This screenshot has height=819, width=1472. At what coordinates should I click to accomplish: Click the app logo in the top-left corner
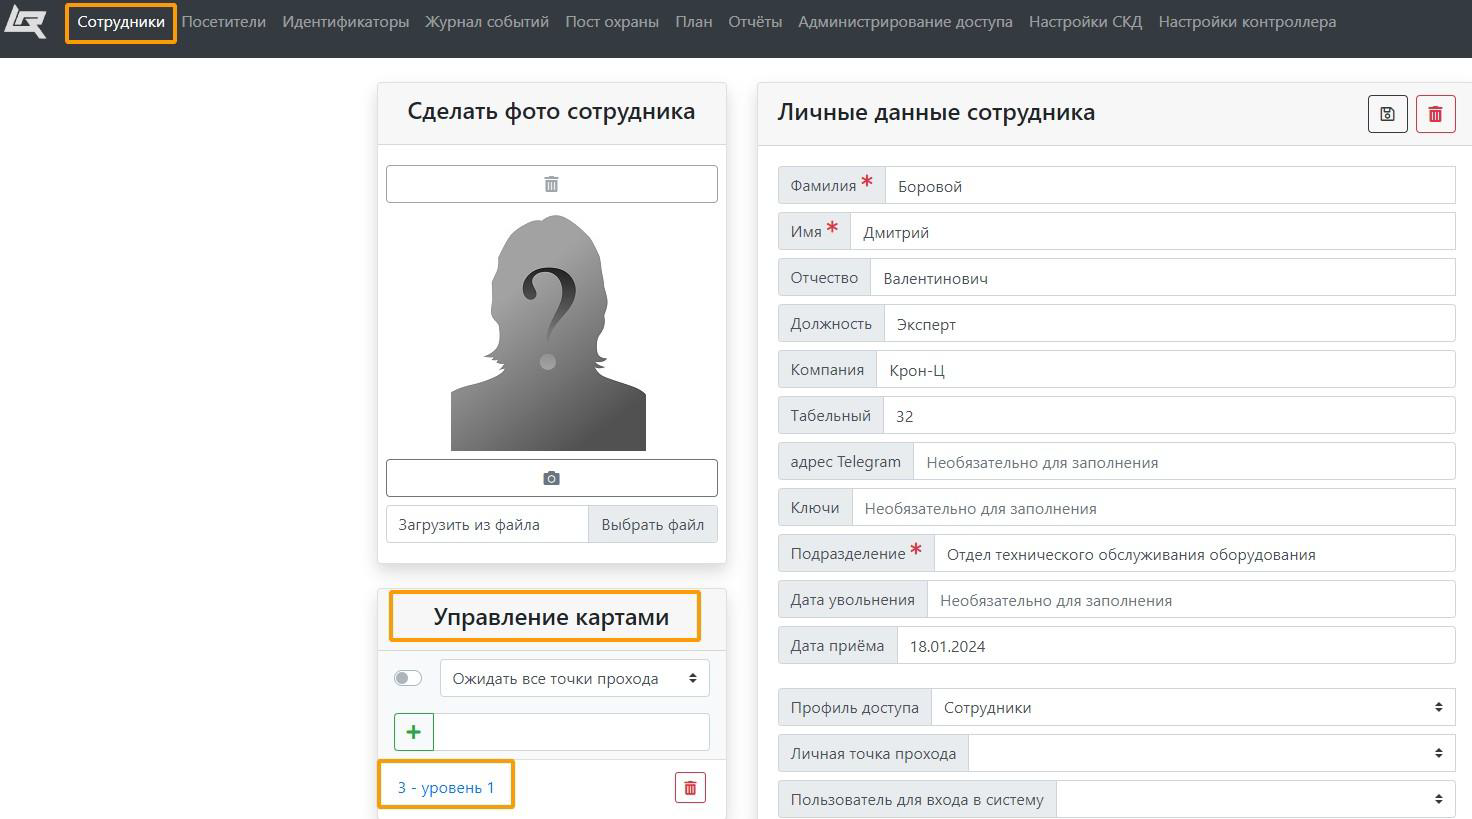(x=26, y=21)
